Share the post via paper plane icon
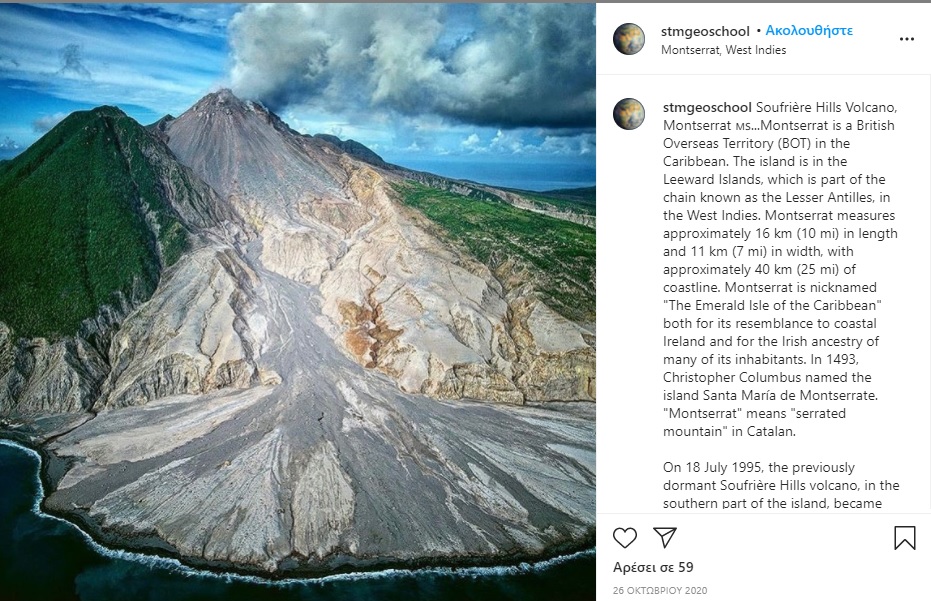Viewport: 931px width, 601px height. point(665,537)
